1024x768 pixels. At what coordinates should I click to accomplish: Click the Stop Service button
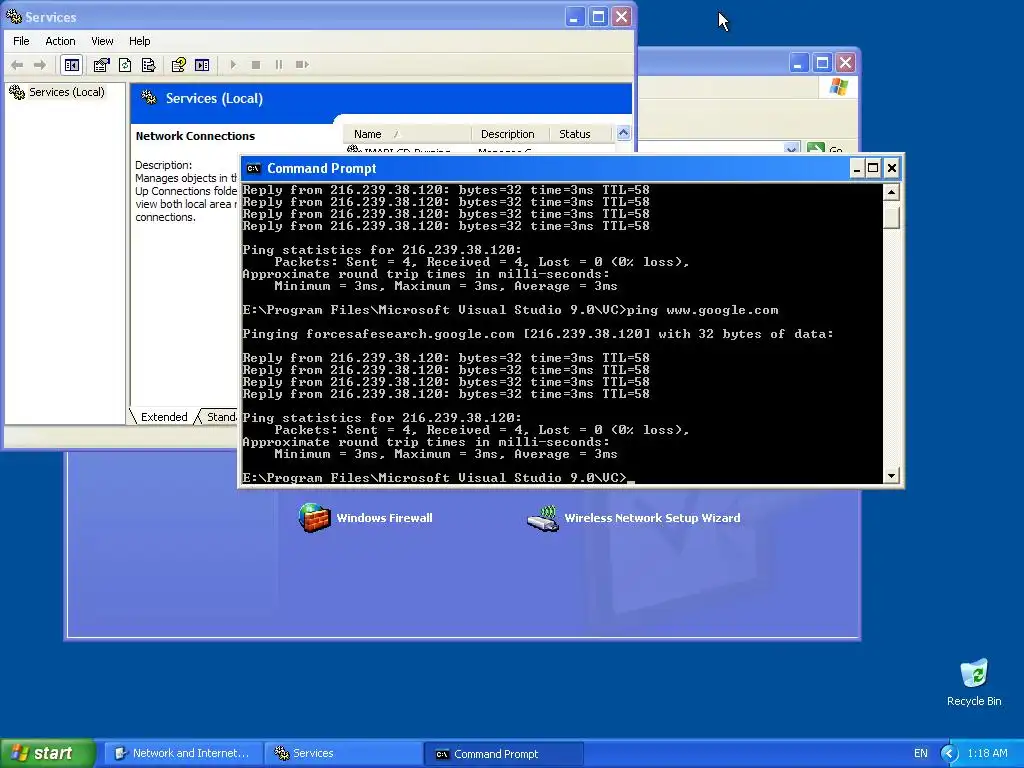[256, 65]
